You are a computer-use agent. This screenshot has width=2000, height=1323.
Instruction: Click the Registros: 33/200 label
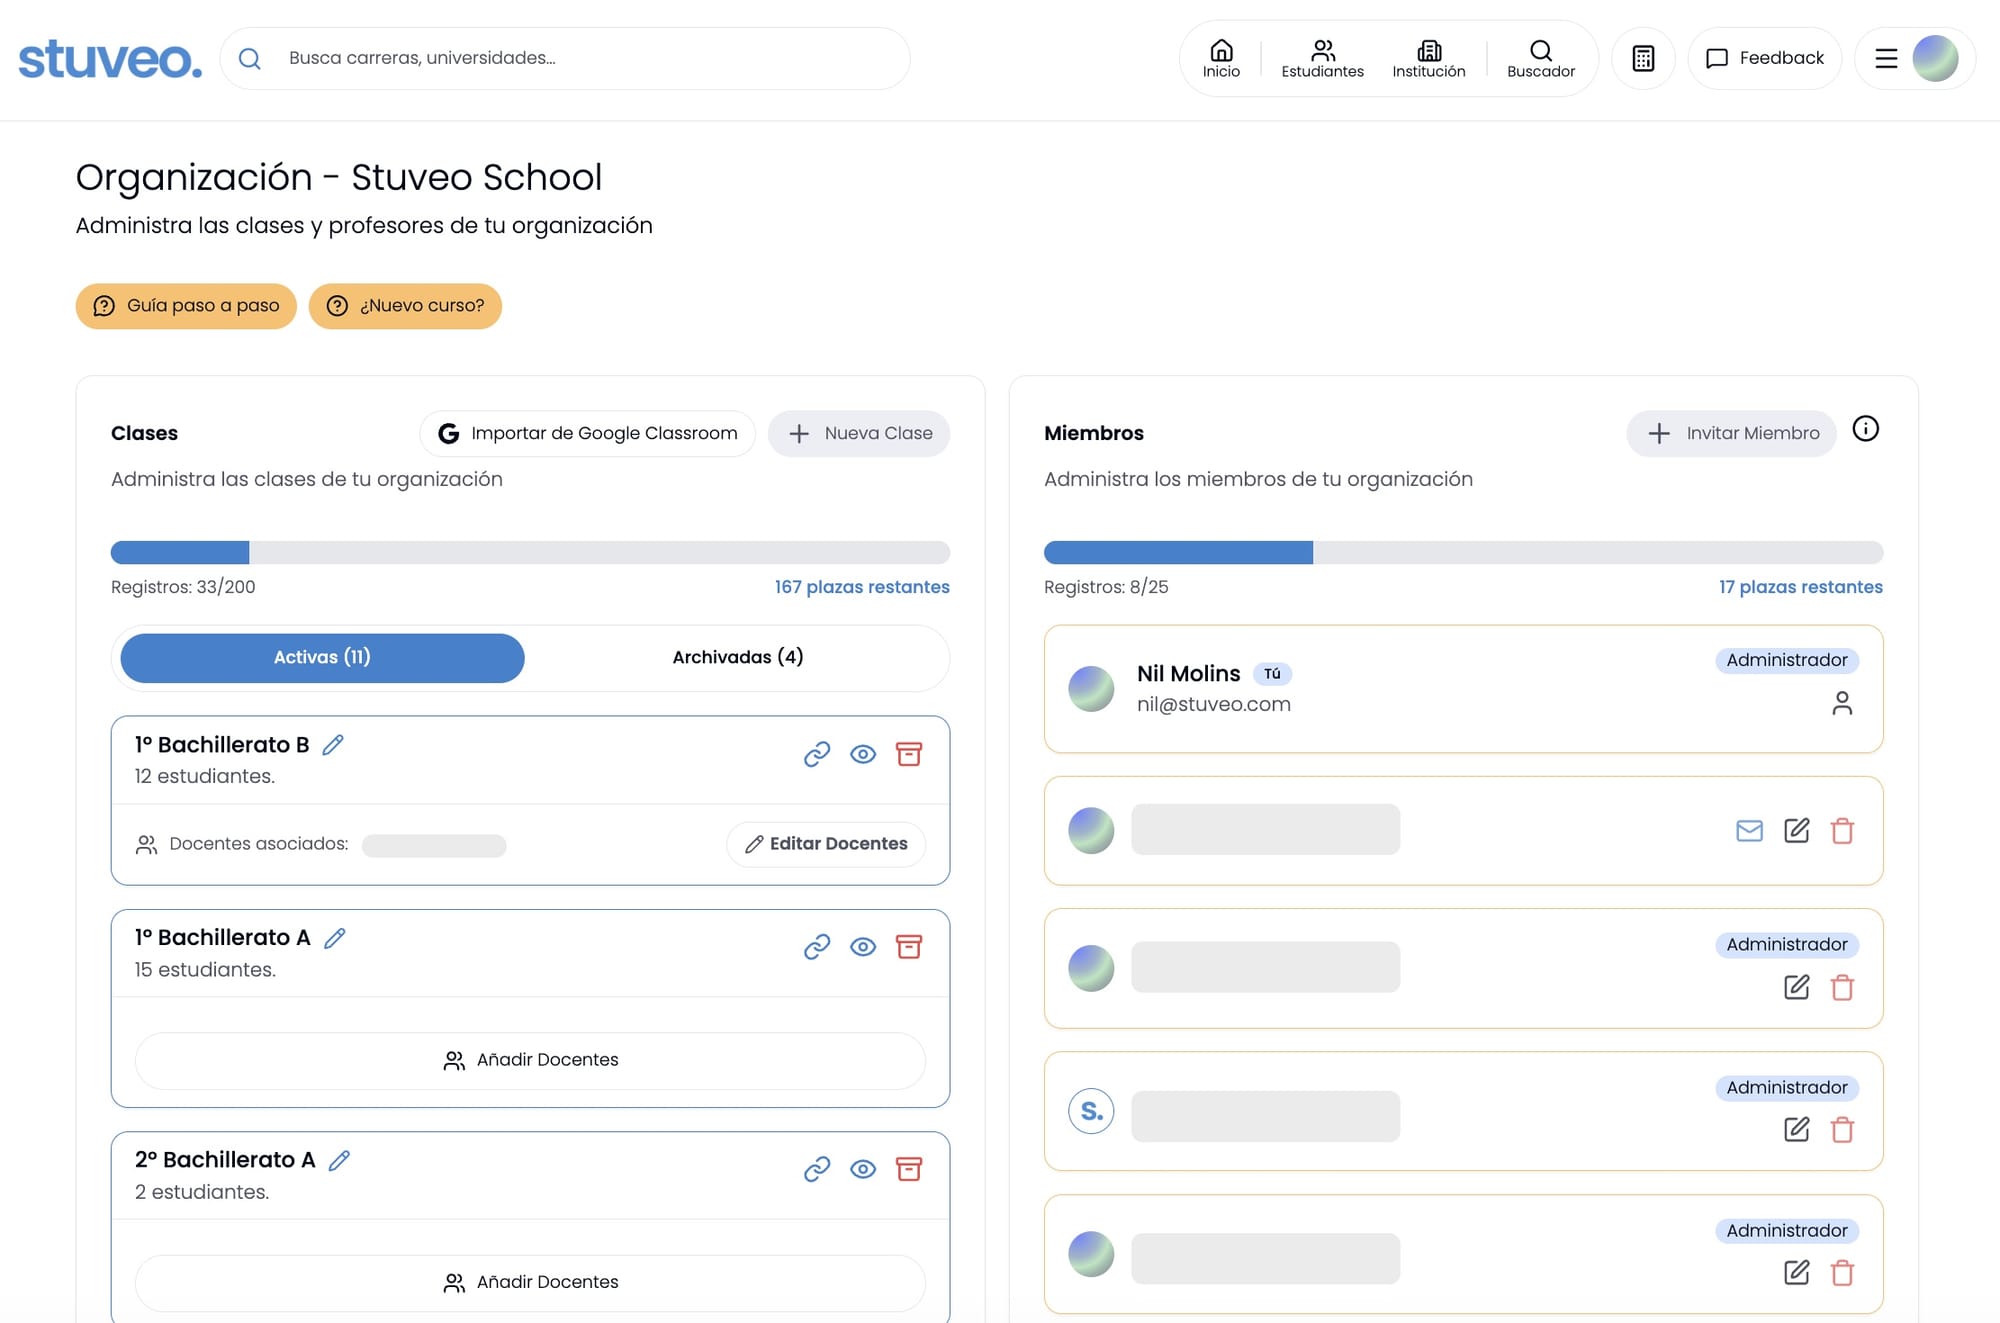click(x=183, y=587)
